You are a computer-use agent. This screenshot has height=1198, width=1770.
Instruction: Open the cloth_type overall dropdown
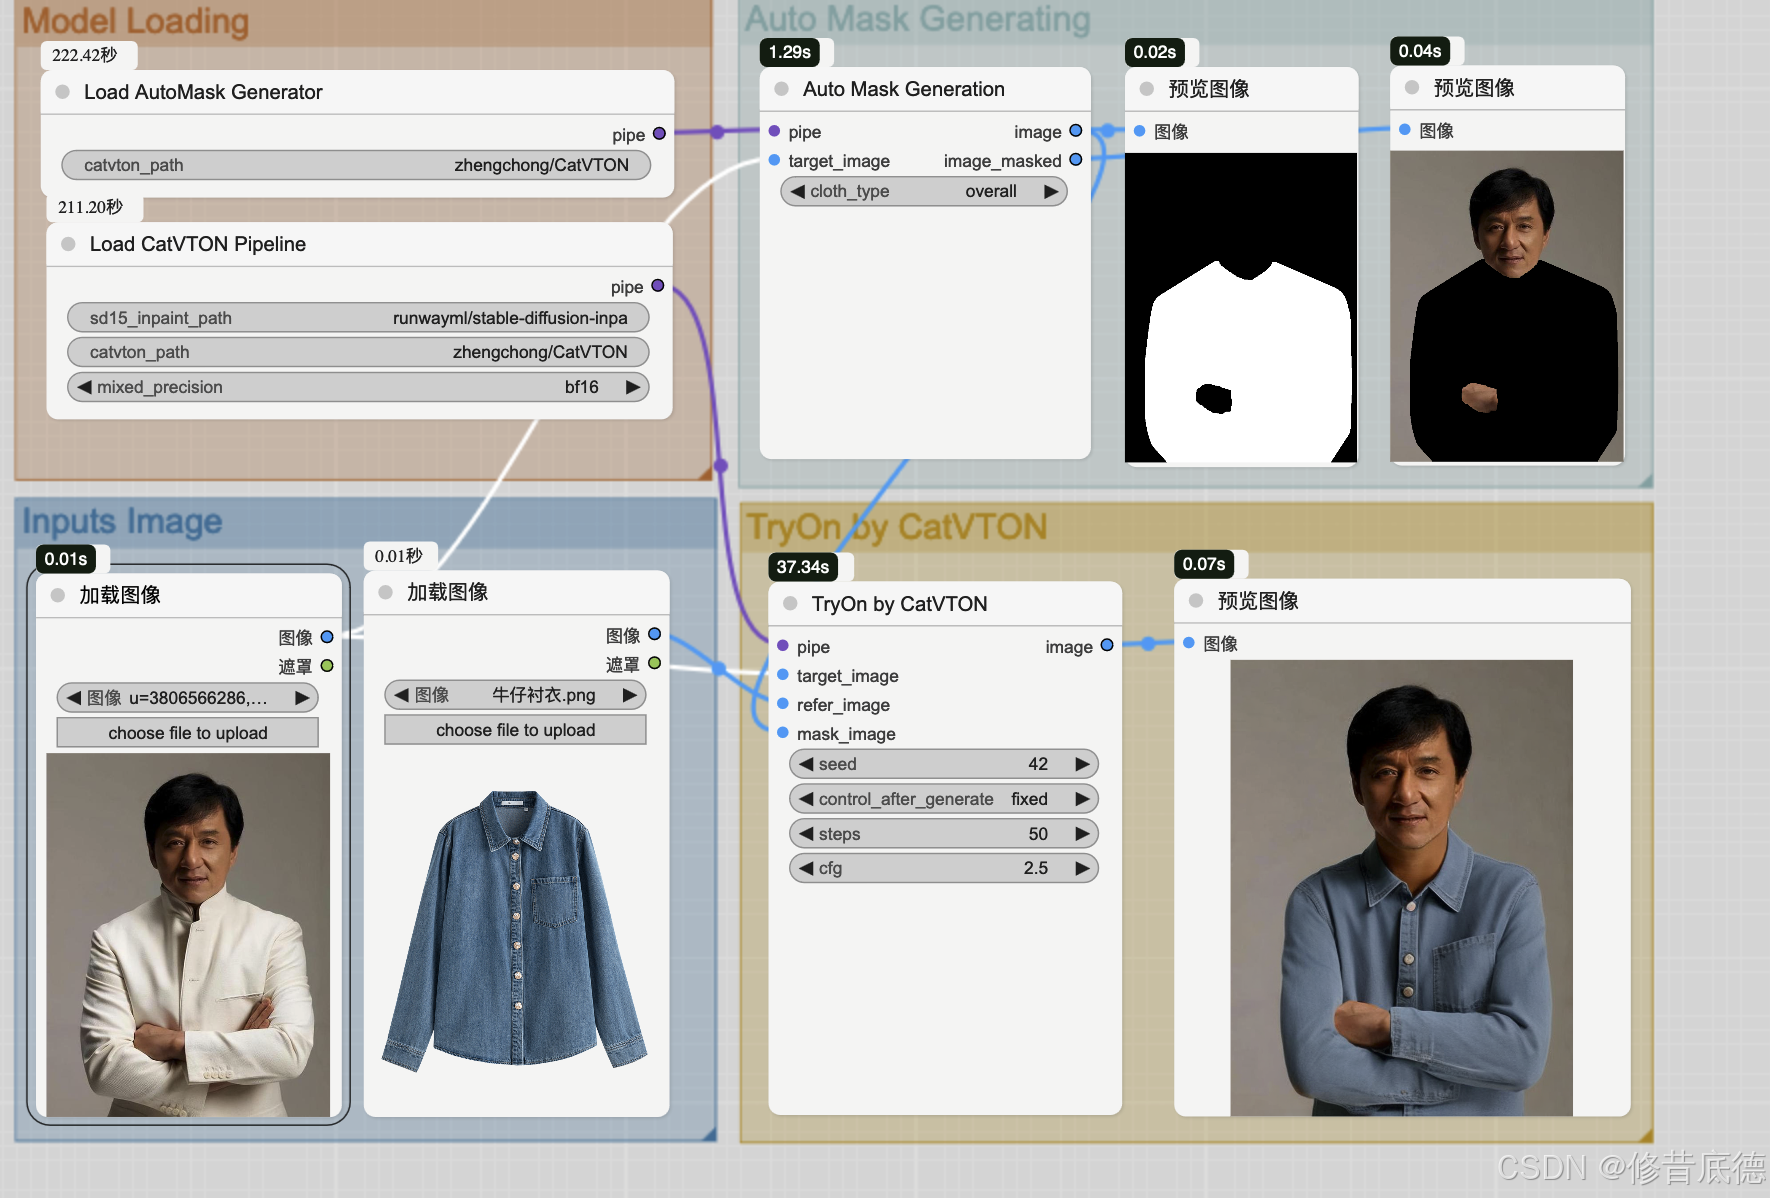point(924,191)
